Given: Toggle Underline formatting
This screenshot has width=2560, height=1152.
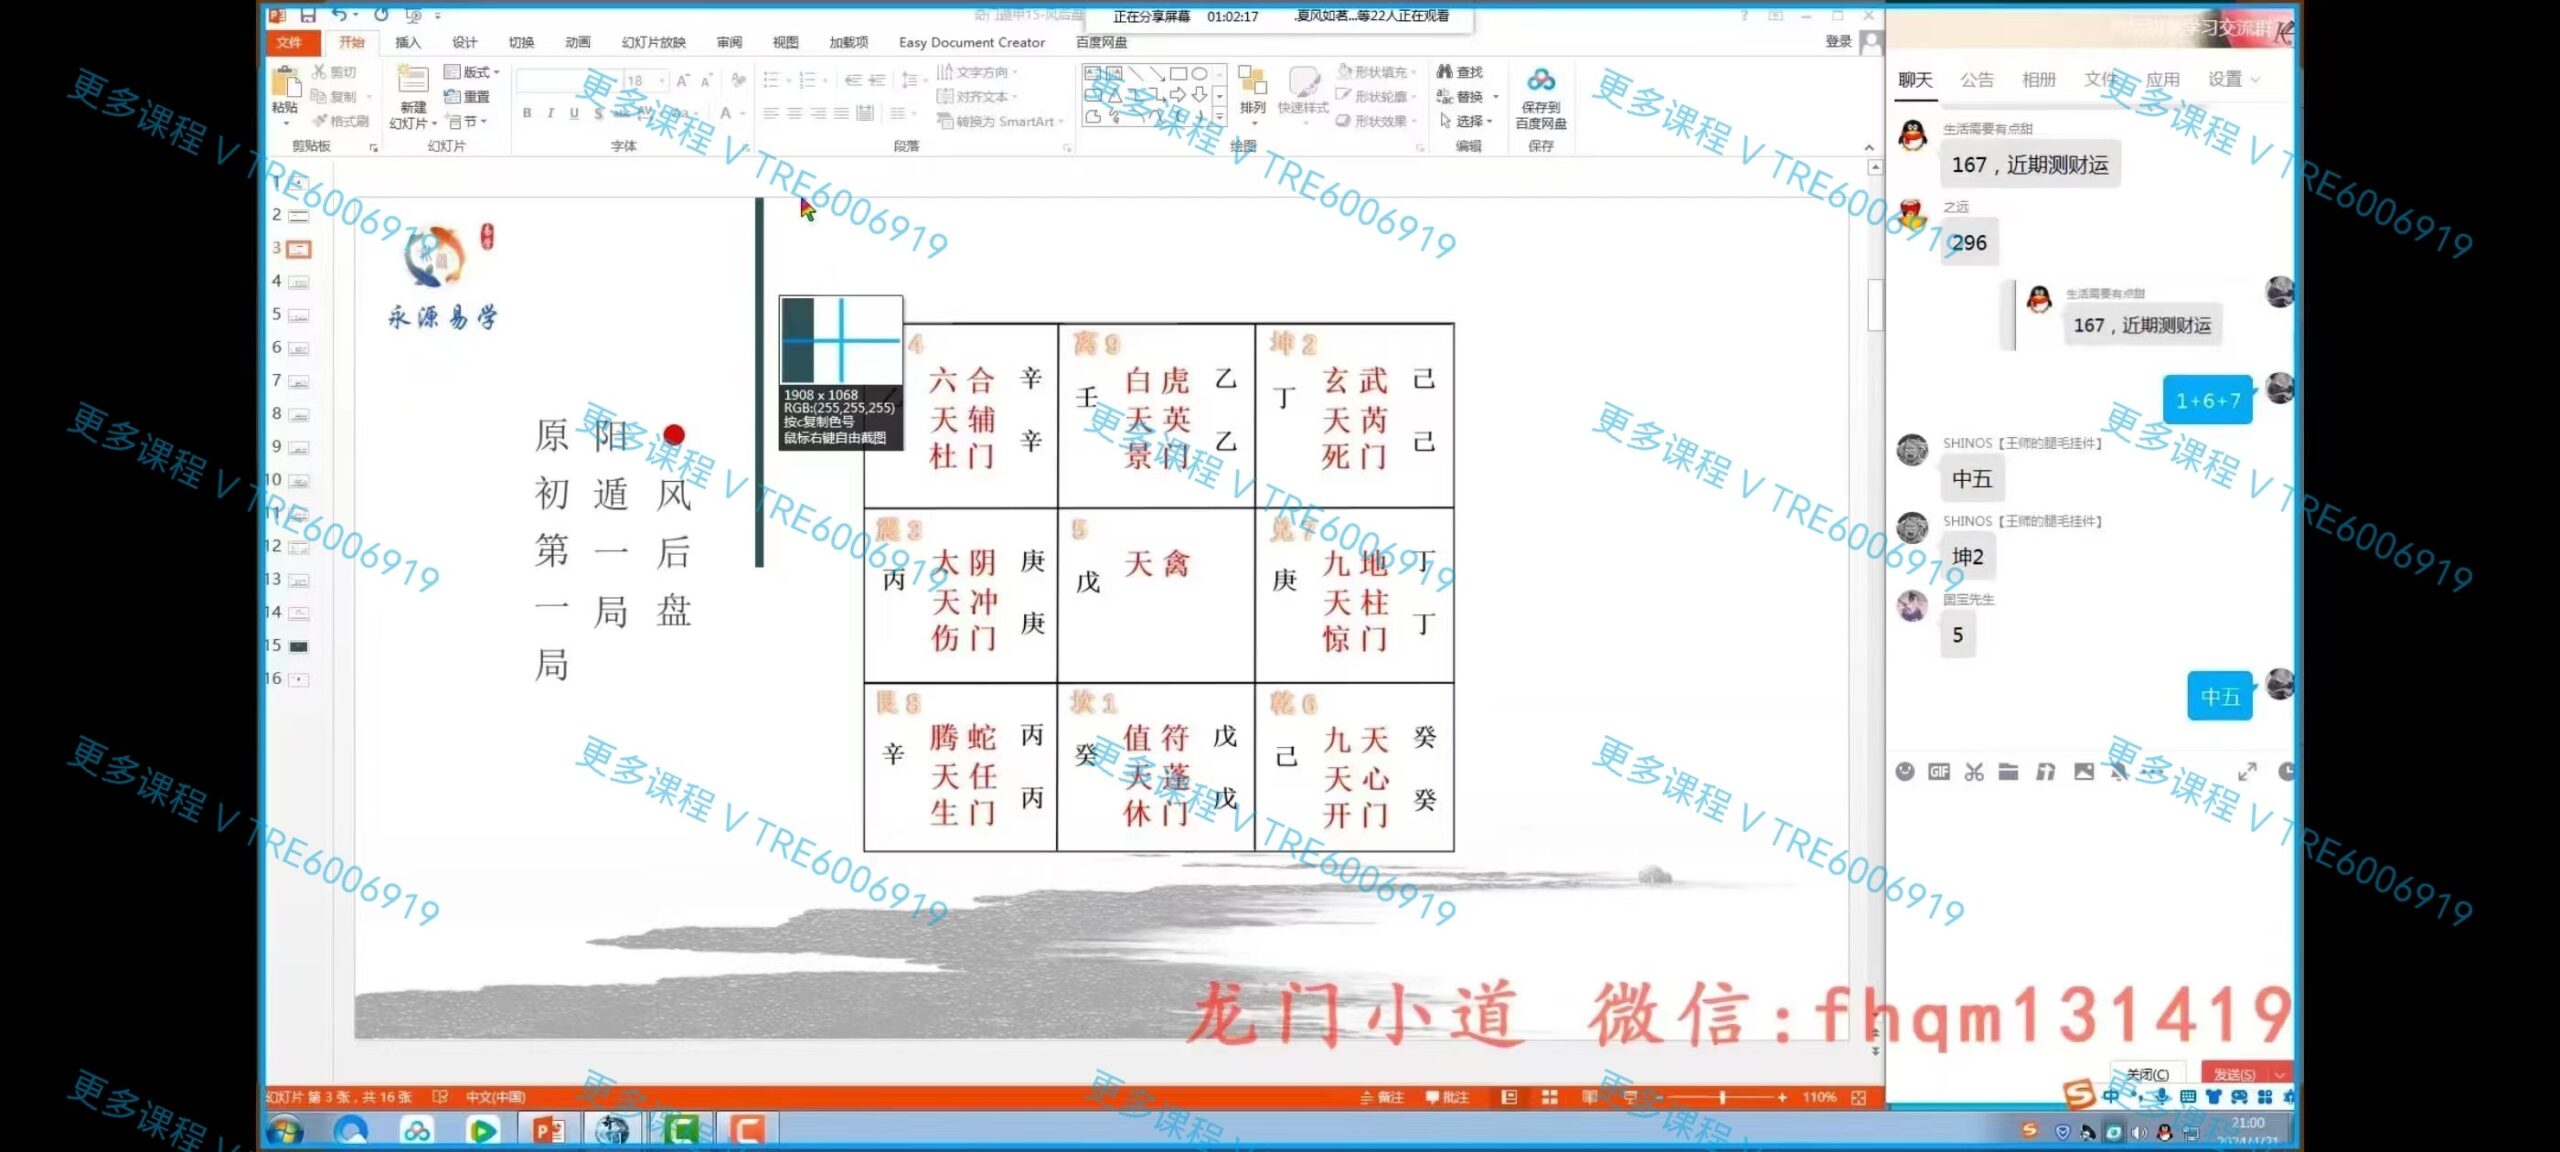Looking at the screenshot, I should [x=574, y=113].
